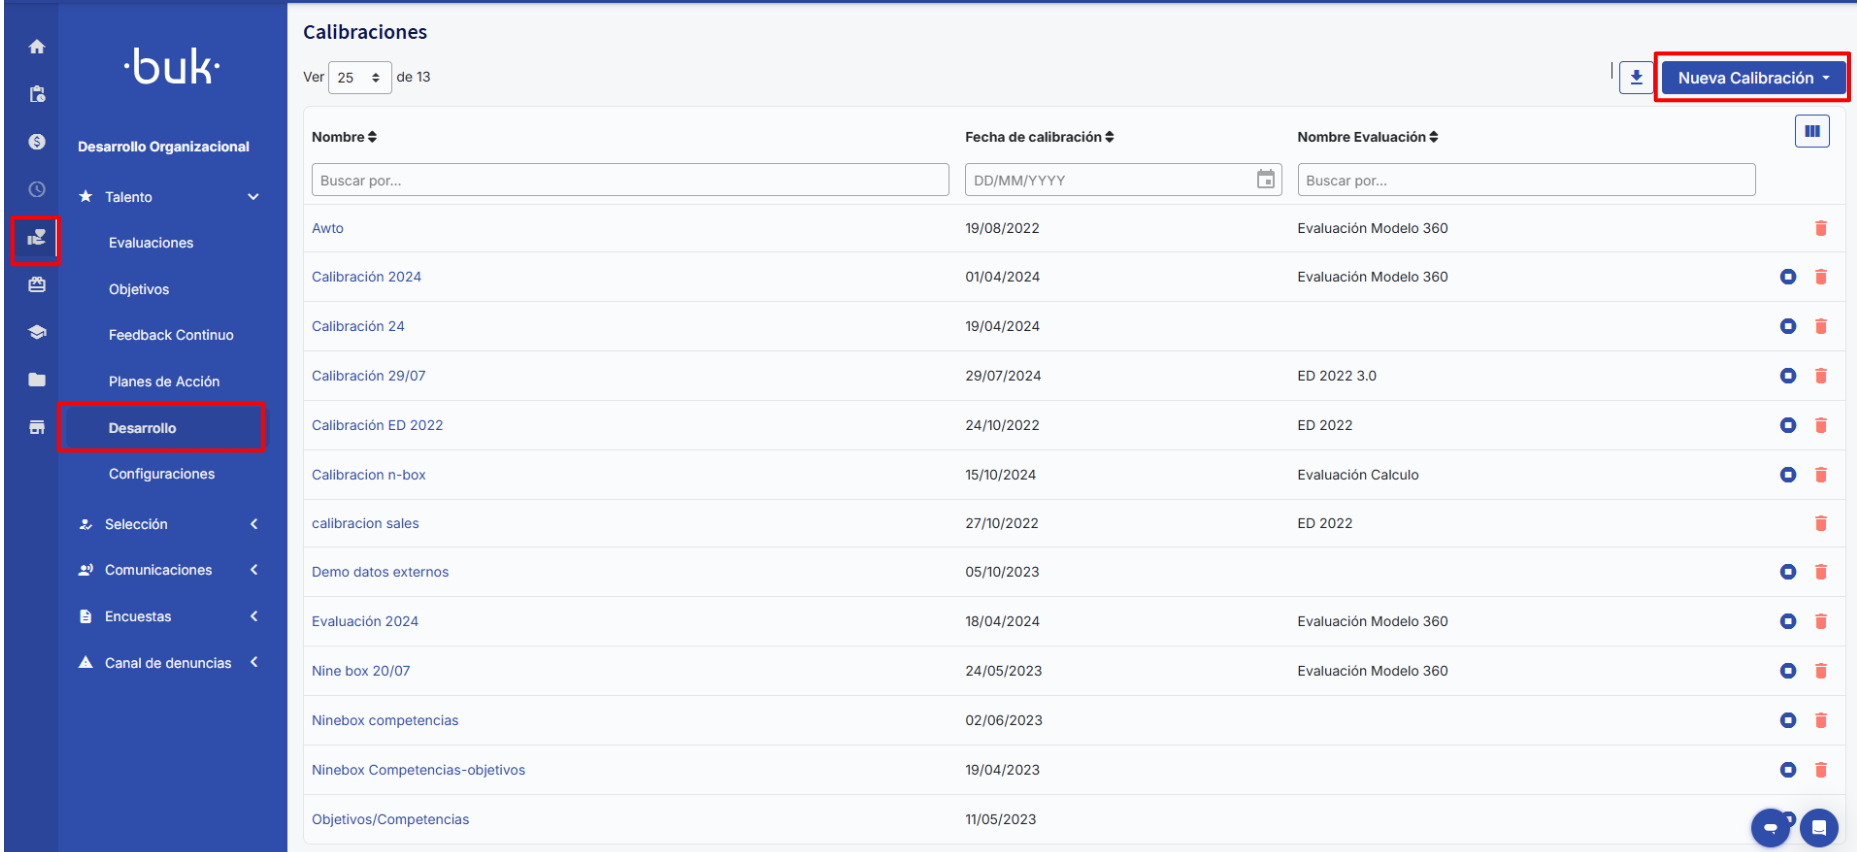Expand the Selección menu section
The image size is (1857, 852).
254,524
